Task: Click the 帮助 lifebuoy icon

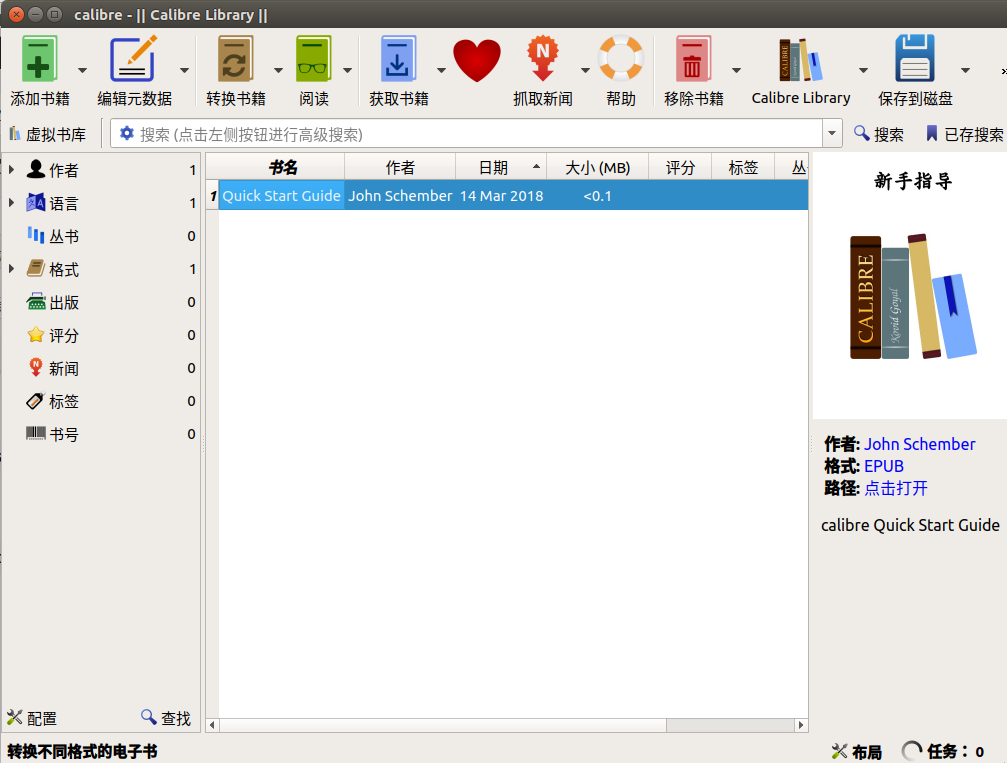Action: (x=620, y=60)
